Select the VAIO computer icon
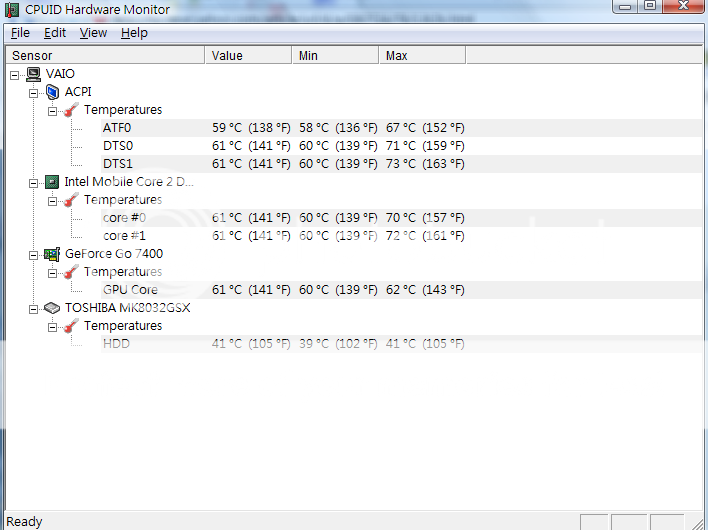 33,74
